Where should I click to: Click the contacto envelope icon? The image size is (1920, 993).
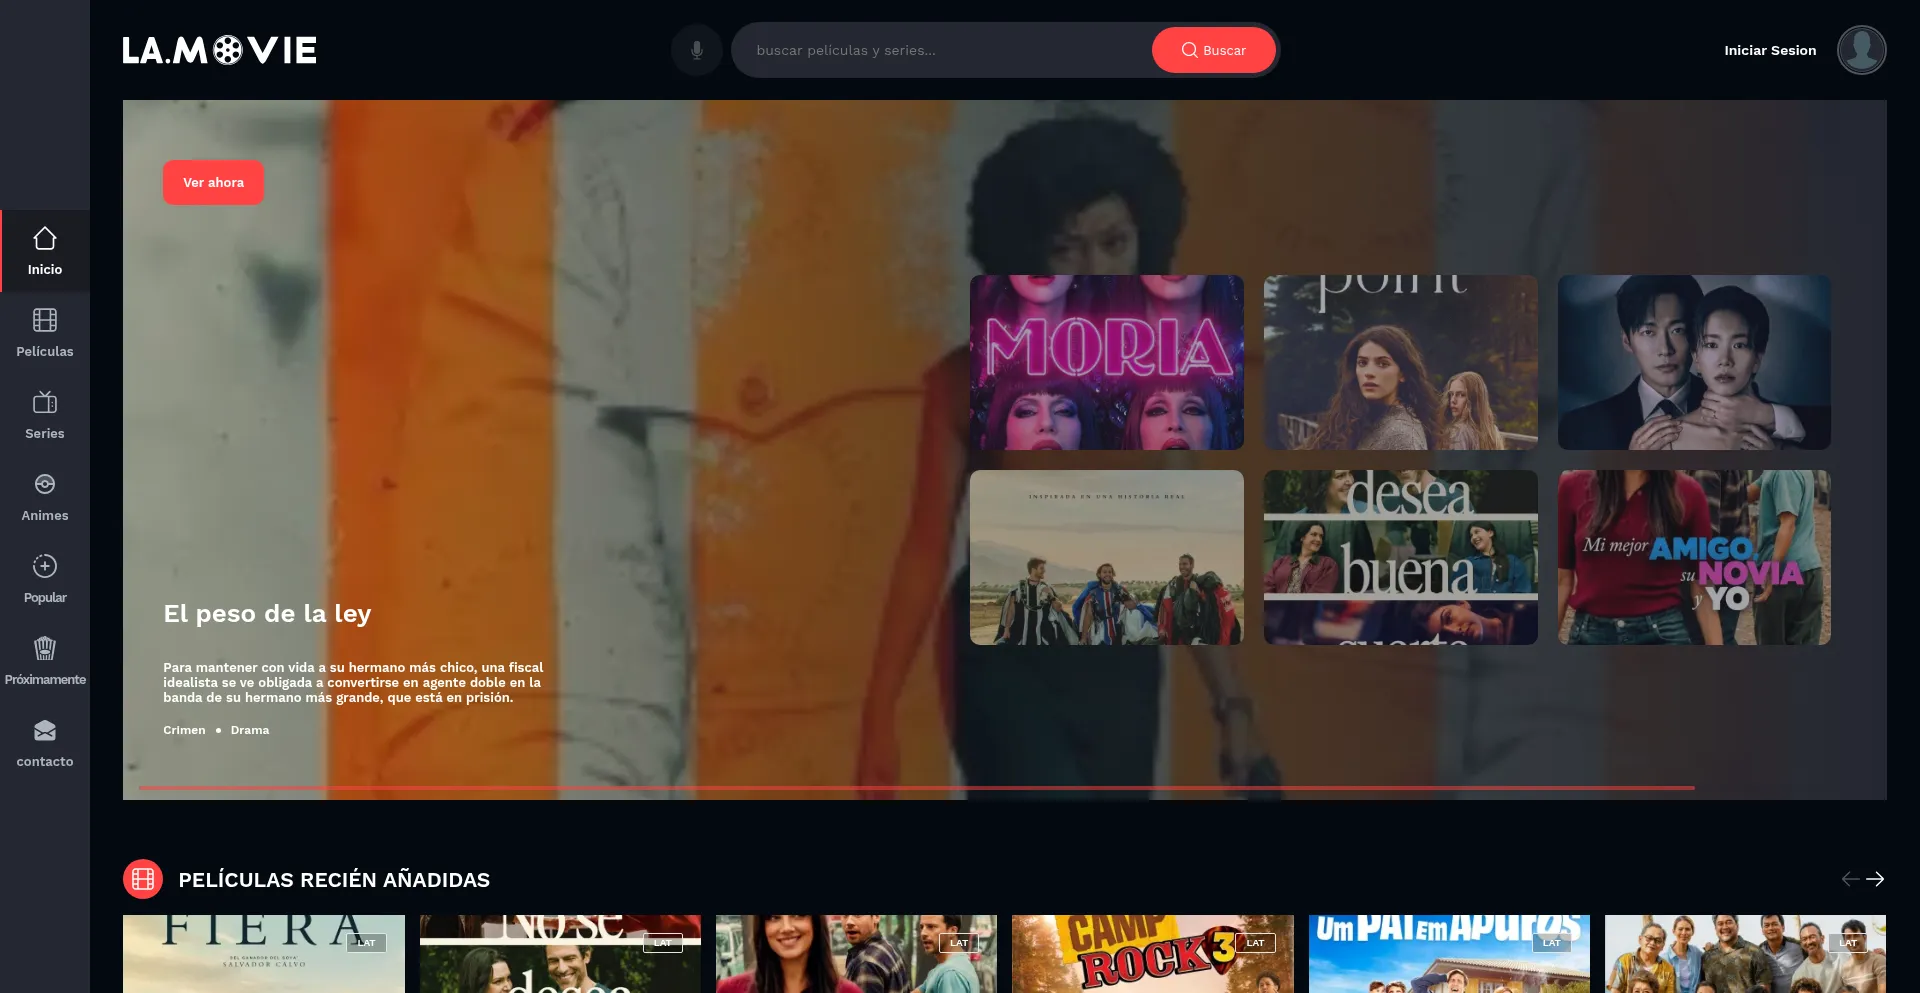[45, 730]
